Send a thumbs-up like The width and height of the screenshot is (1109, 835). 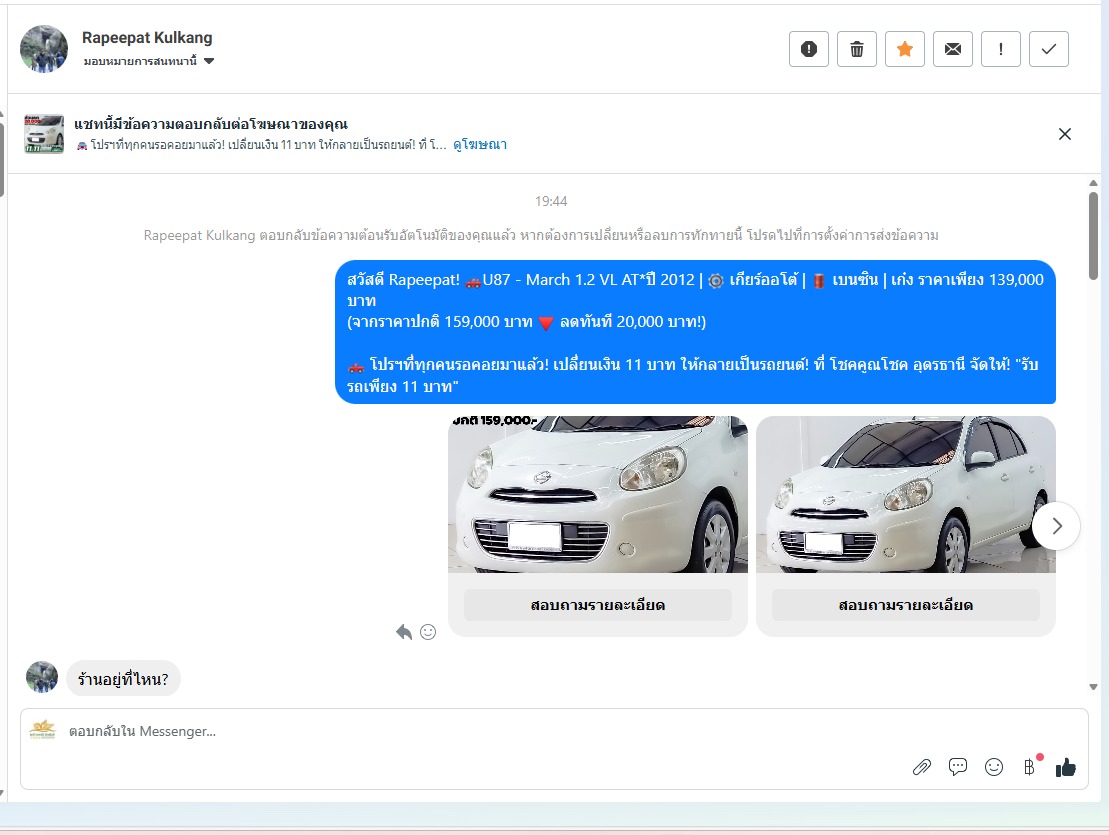1066,767
